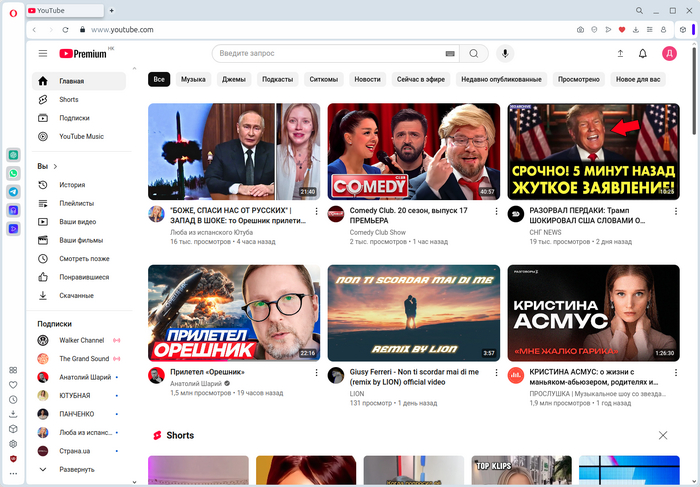Open YouTube notifications bell
700x487 pixels.
[643, 53]
